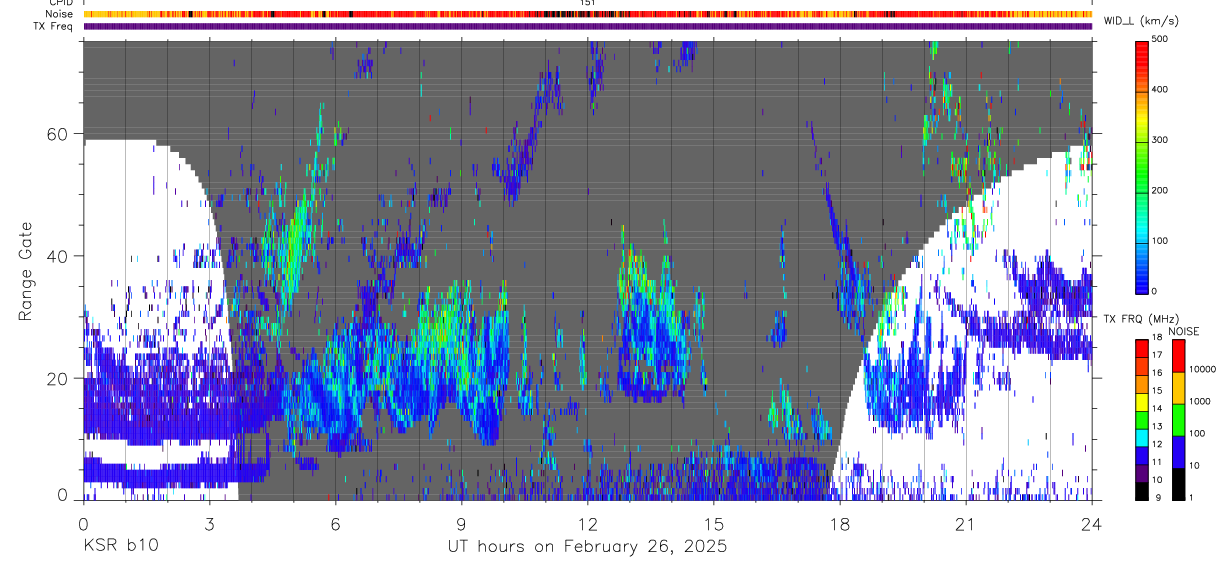
Task: Click the 21 tick on the UT hours axis
Action: [966, 523]
